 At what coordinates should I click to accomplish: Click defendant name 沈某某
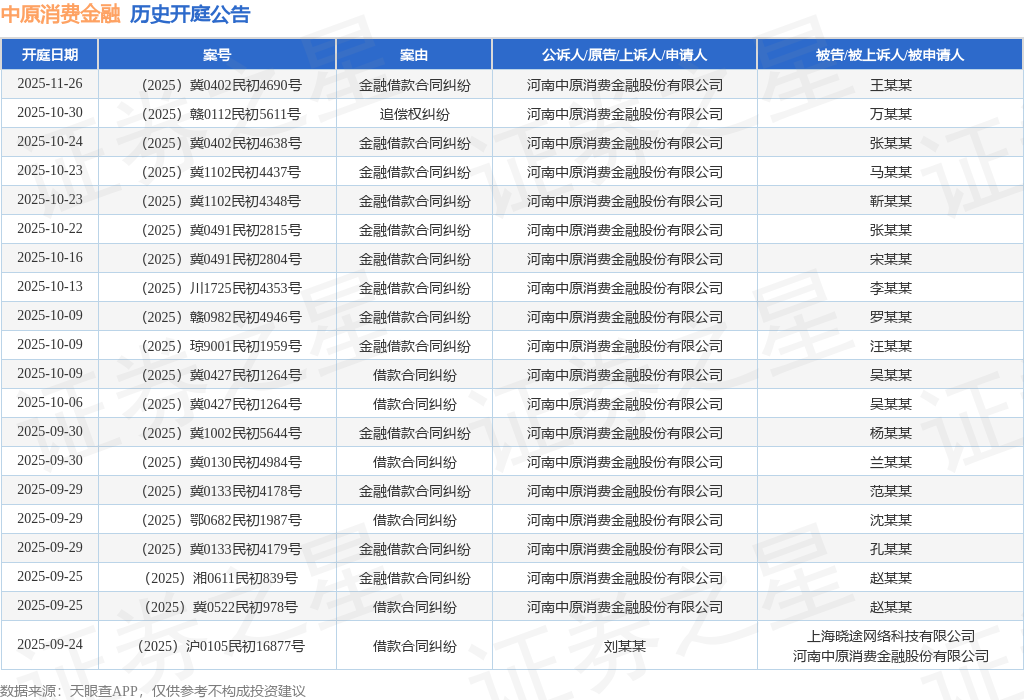890,520
